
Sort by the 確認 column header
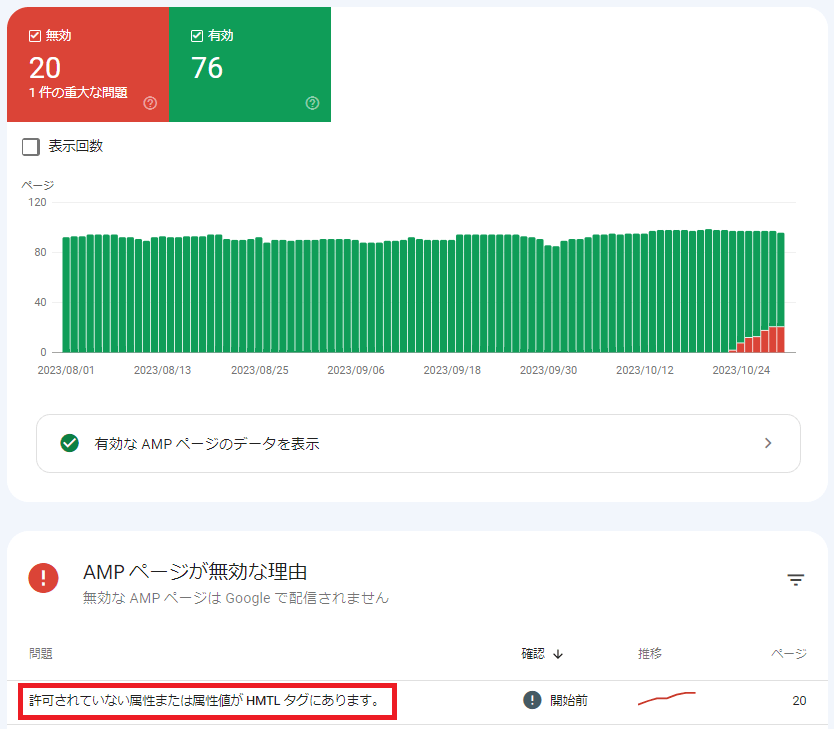[534, 654]
